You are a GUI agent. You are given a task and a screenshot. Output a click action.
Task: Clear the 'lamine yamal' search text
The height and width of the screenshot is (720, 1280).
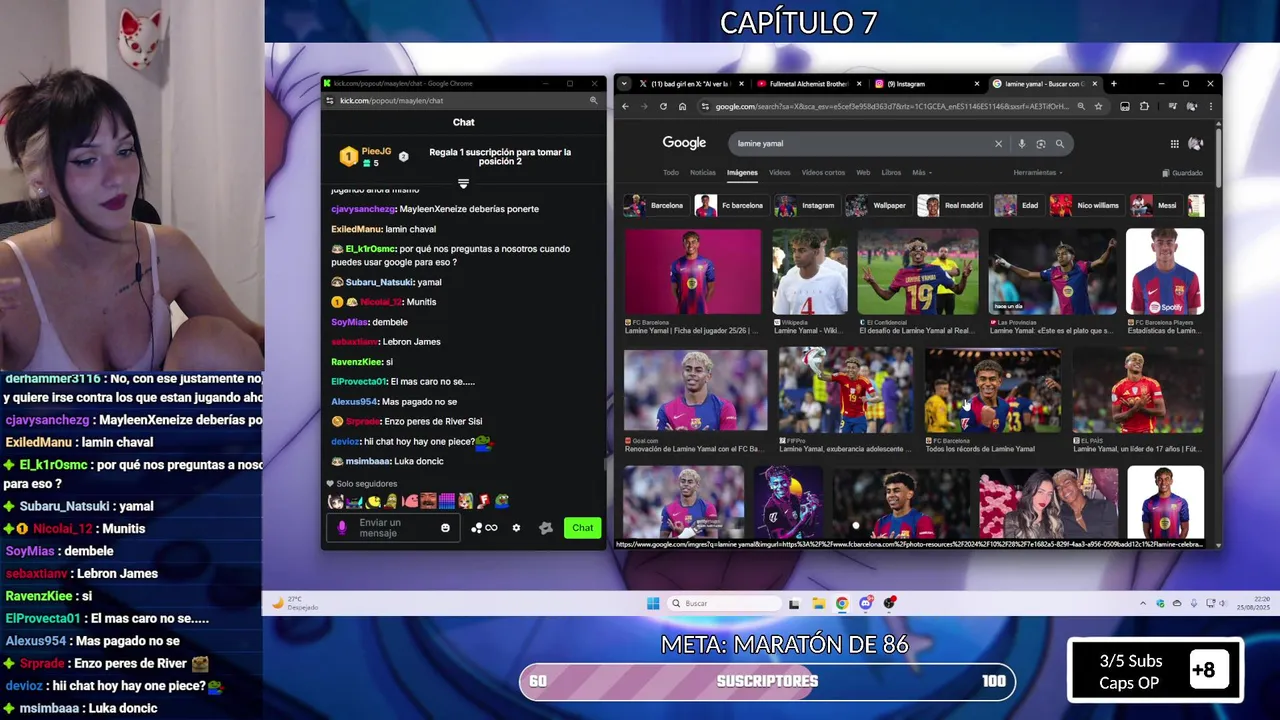(998, 143)
